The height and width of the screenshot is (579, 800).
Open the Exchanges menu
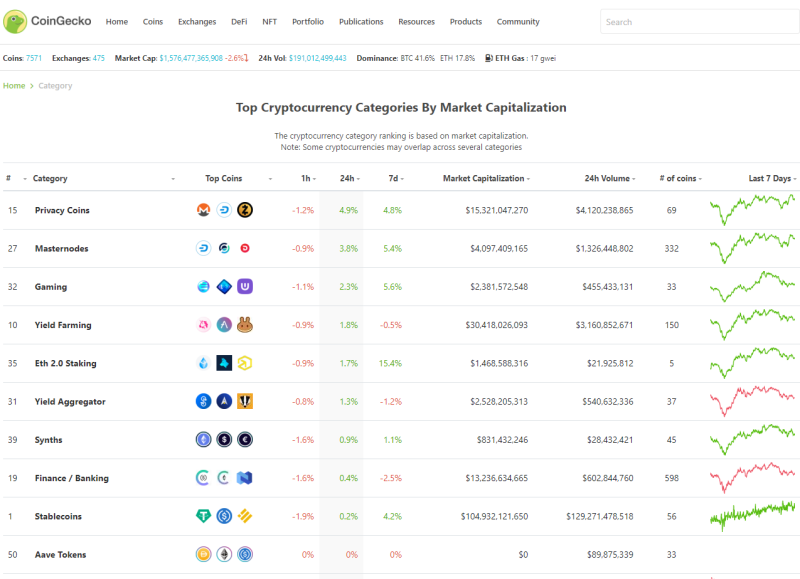click(197, 21)
